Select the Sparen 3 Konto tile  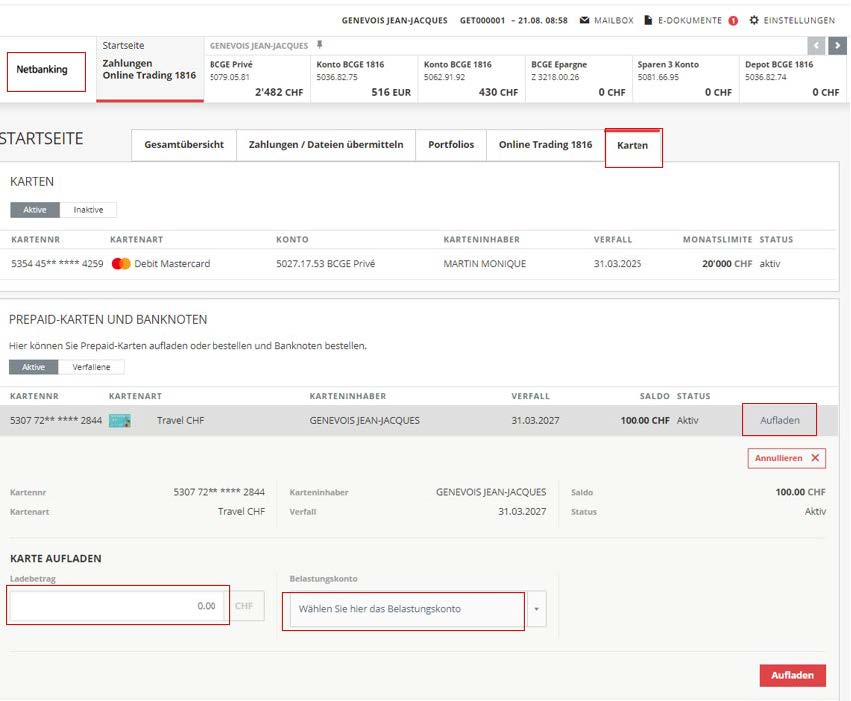click(x=685, y=78)
